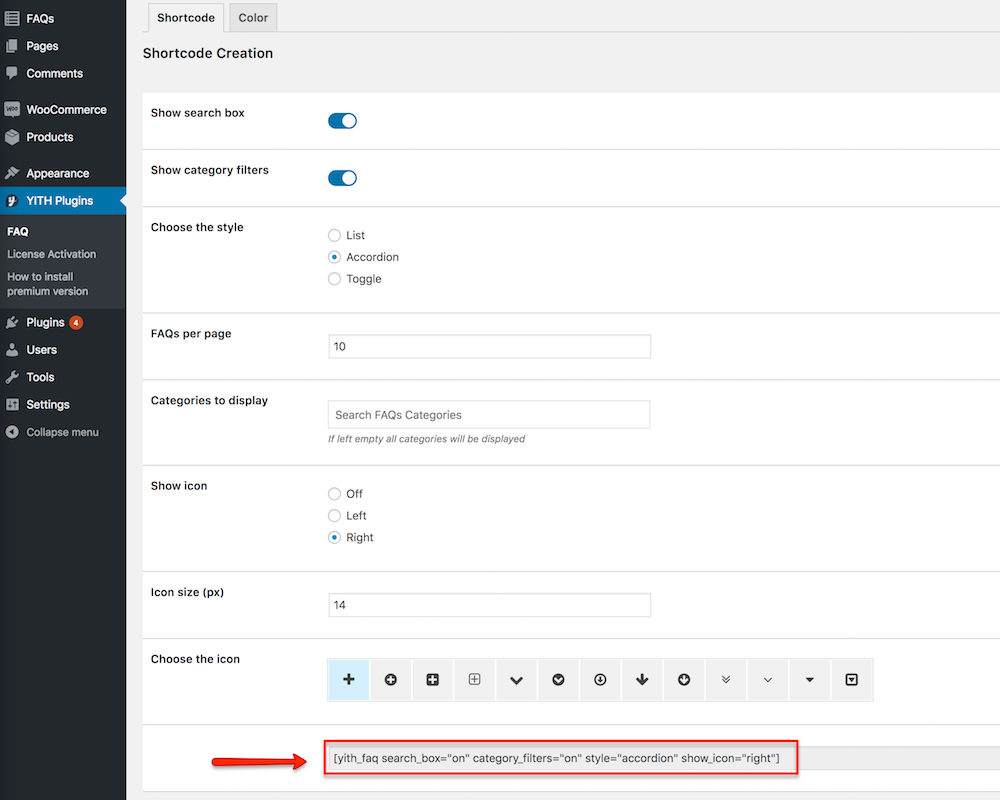Choose the bold down-arrow icon option
The width and height of the screenshot is (1000, 800).
(642, 679)
